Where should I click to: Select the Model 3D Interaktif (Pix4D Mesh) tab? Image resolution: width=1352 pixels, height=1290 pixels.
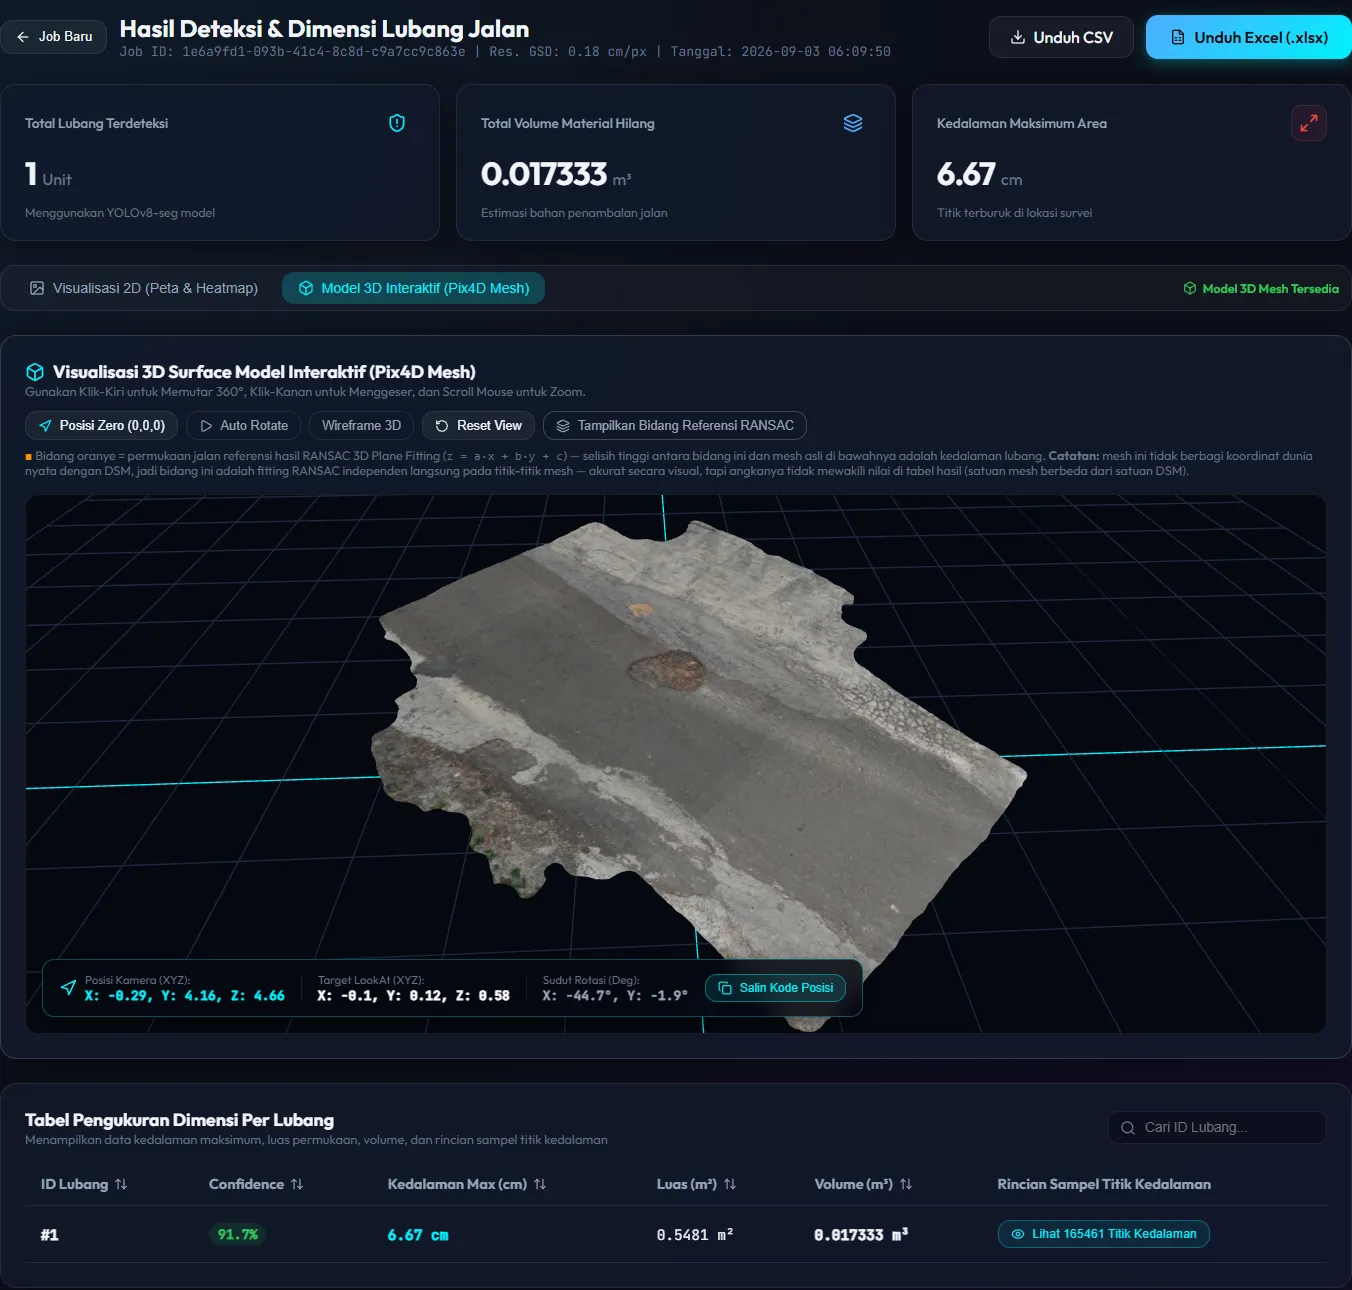413,288
